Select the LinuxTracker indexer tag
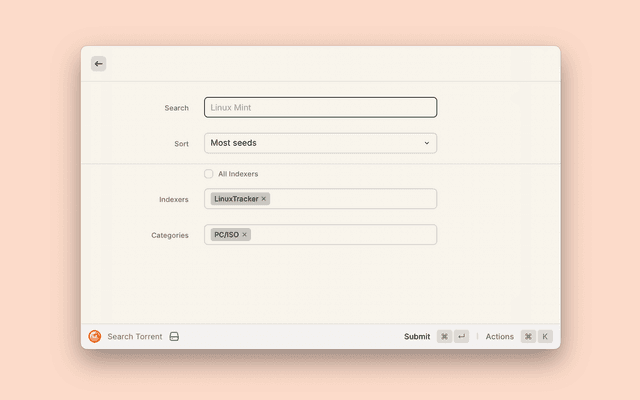Viewport: 640px width, 400px height. click(x=236, y=199)
